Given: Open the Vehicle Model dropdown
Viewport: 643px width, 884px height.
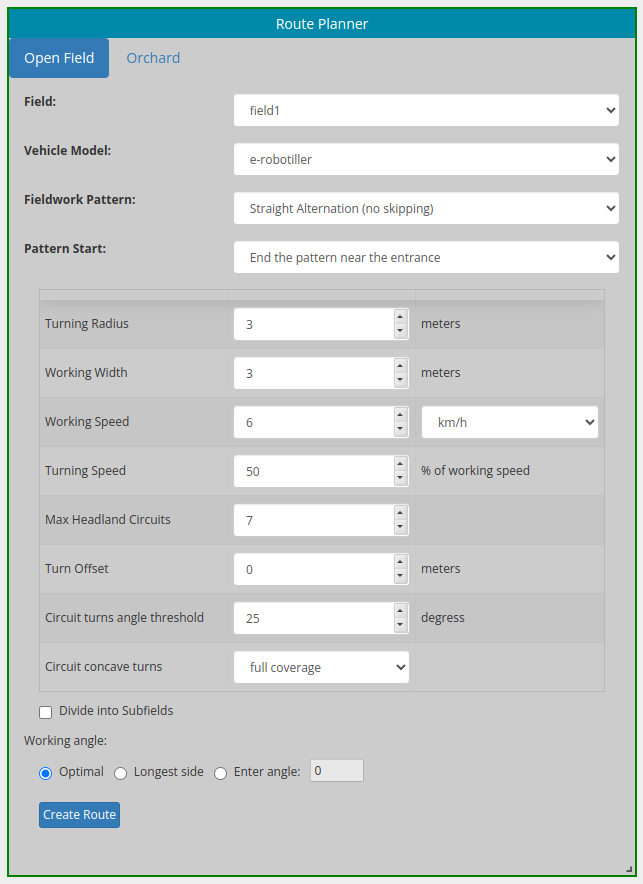Looking at the screenshot, I should coord(426,159).
